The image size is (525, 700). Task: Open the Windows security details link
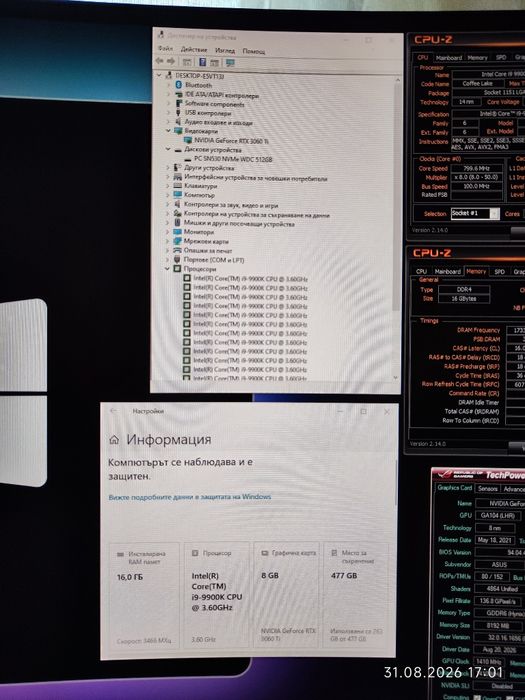(x=190, y=497)
